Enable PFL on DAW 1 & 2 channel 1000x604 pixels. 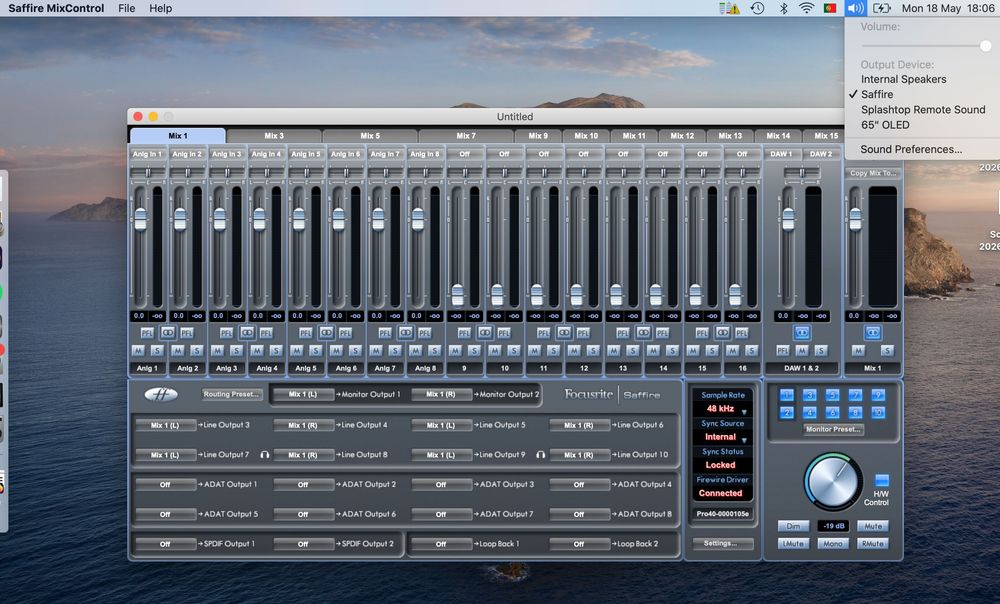783,351
